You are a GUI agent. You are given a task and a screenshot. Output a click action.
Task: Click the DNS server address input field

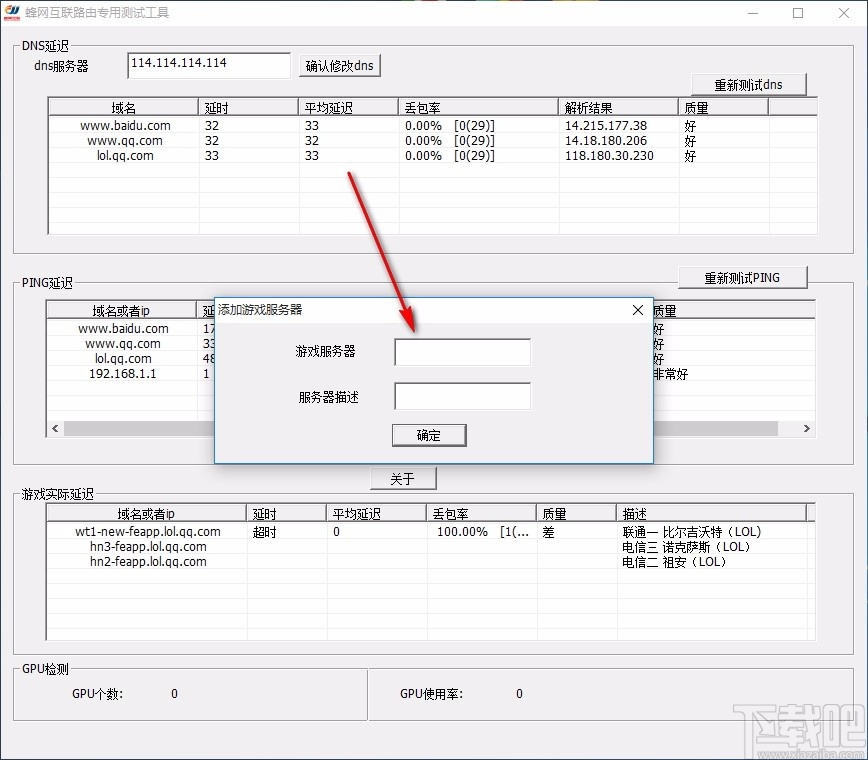coord(207,64)
